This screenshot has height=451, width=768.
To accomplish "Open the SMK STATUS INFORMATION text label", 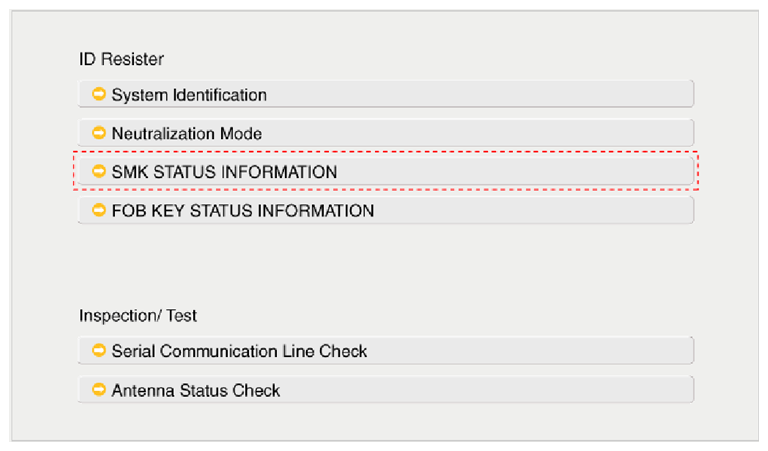I will (224, 172).
